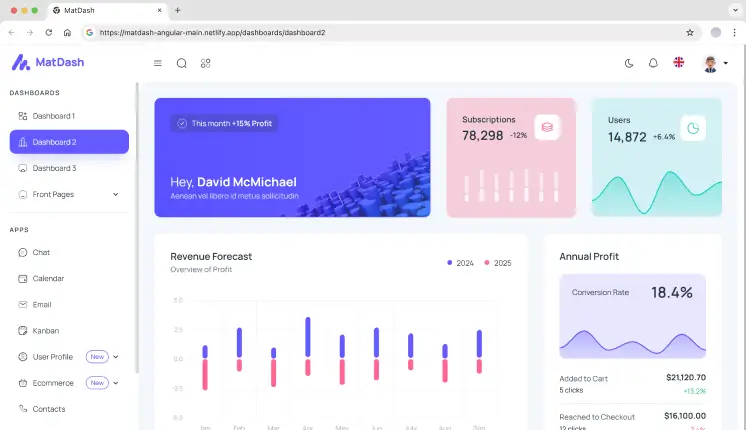Click the Users value 14,872
746x430 pixels.
[x=627, y=137]
